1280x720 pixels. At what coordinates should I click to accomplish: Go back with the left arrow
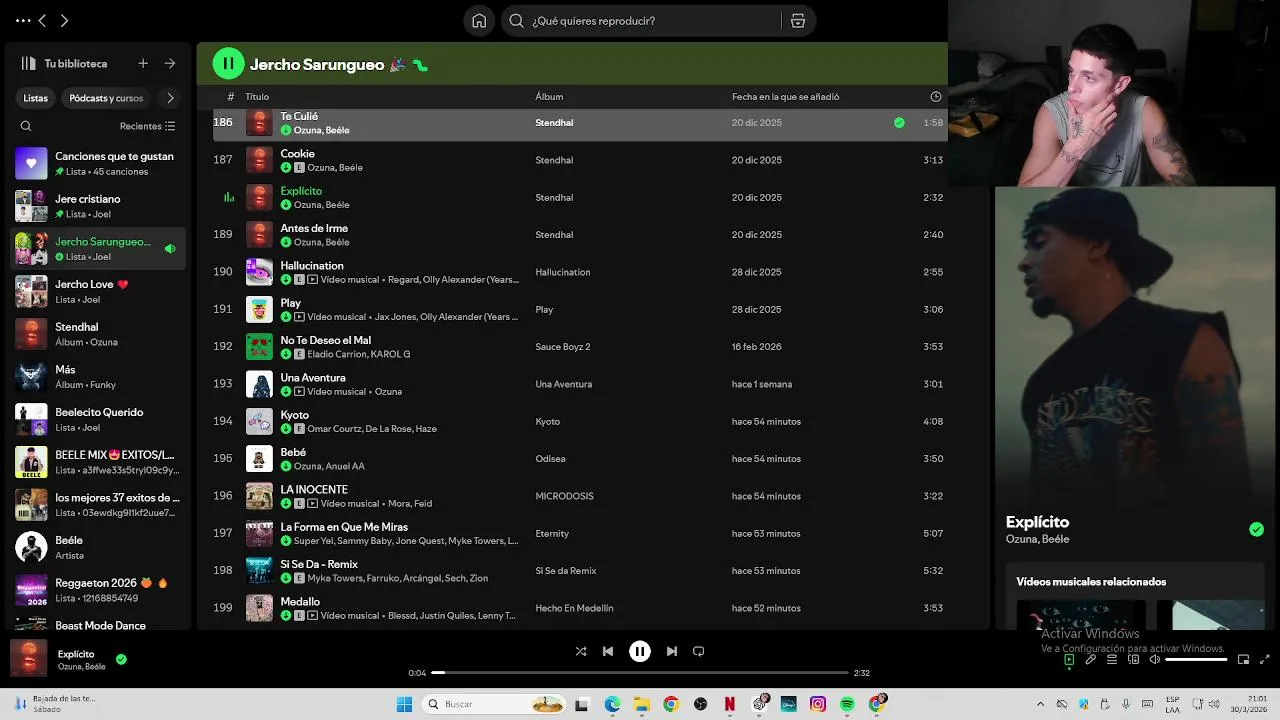coord(42,20)
